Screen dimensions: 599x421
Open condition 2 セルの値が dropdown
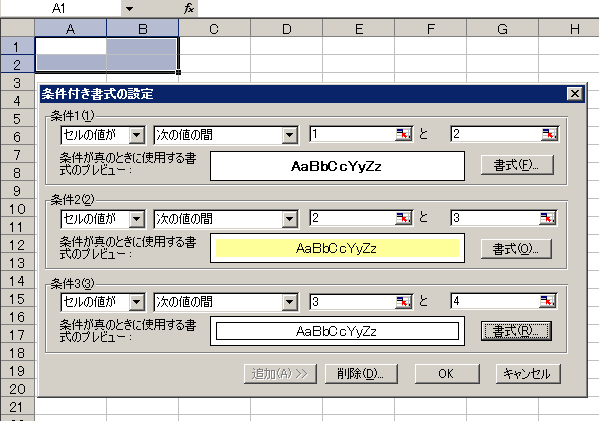coord(136,219)
